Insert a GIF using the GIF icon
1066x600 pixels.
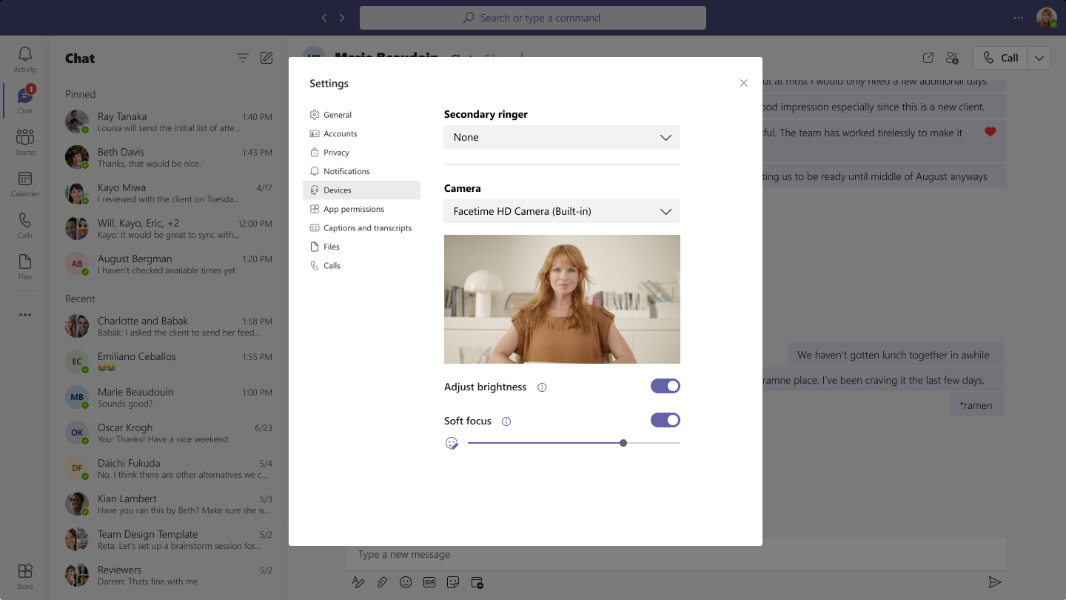[x=429, y=582]
